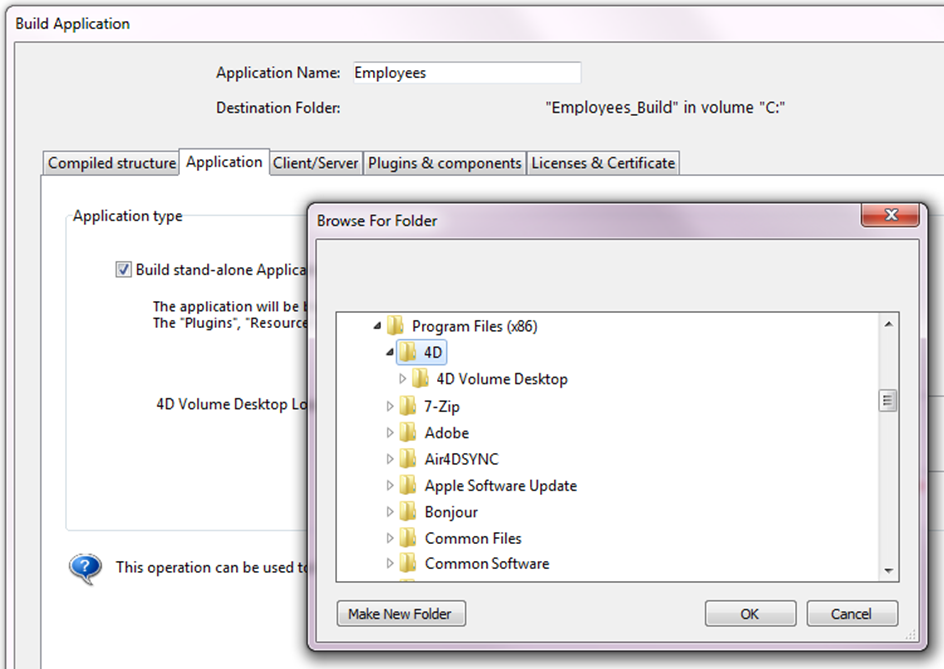Switch to the Compiled structure tab
The image size is (944, 669).
pyautogui.click(x=111, y=163)
